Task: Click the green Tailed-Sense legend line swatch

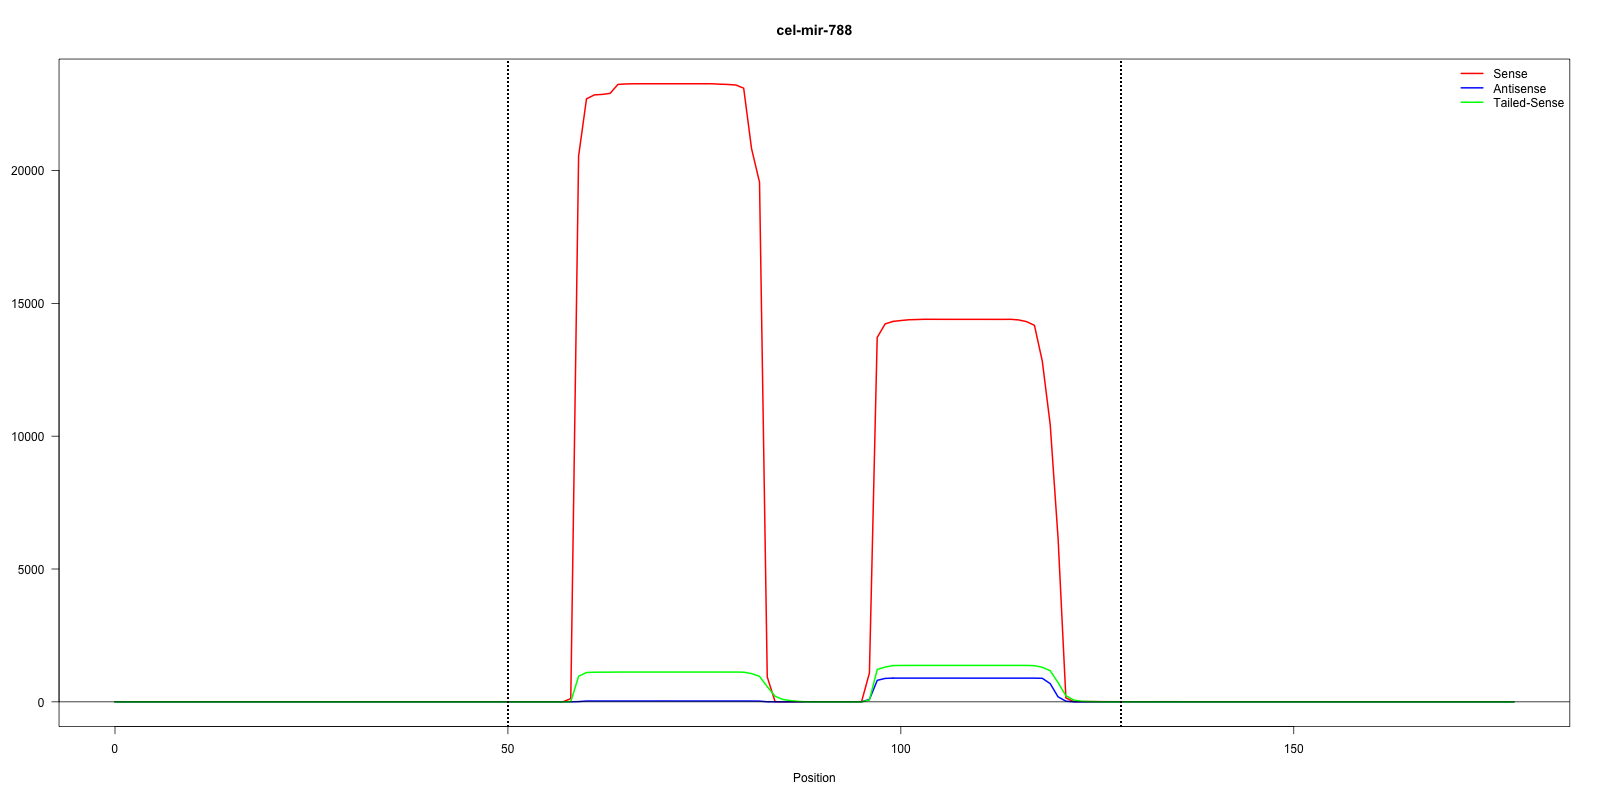Action: (1471, 103)
